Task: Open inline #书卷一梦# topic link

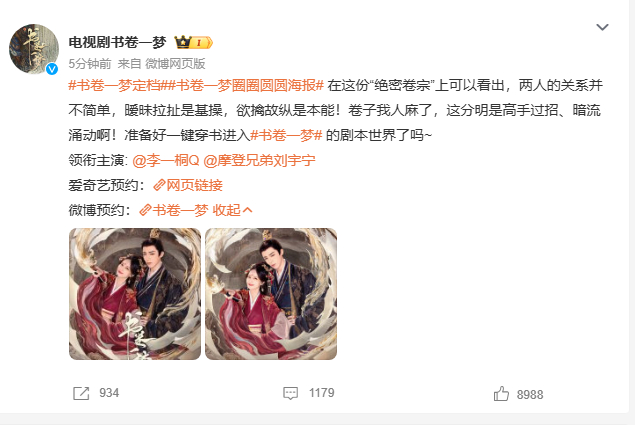Action: coord(286,135)
